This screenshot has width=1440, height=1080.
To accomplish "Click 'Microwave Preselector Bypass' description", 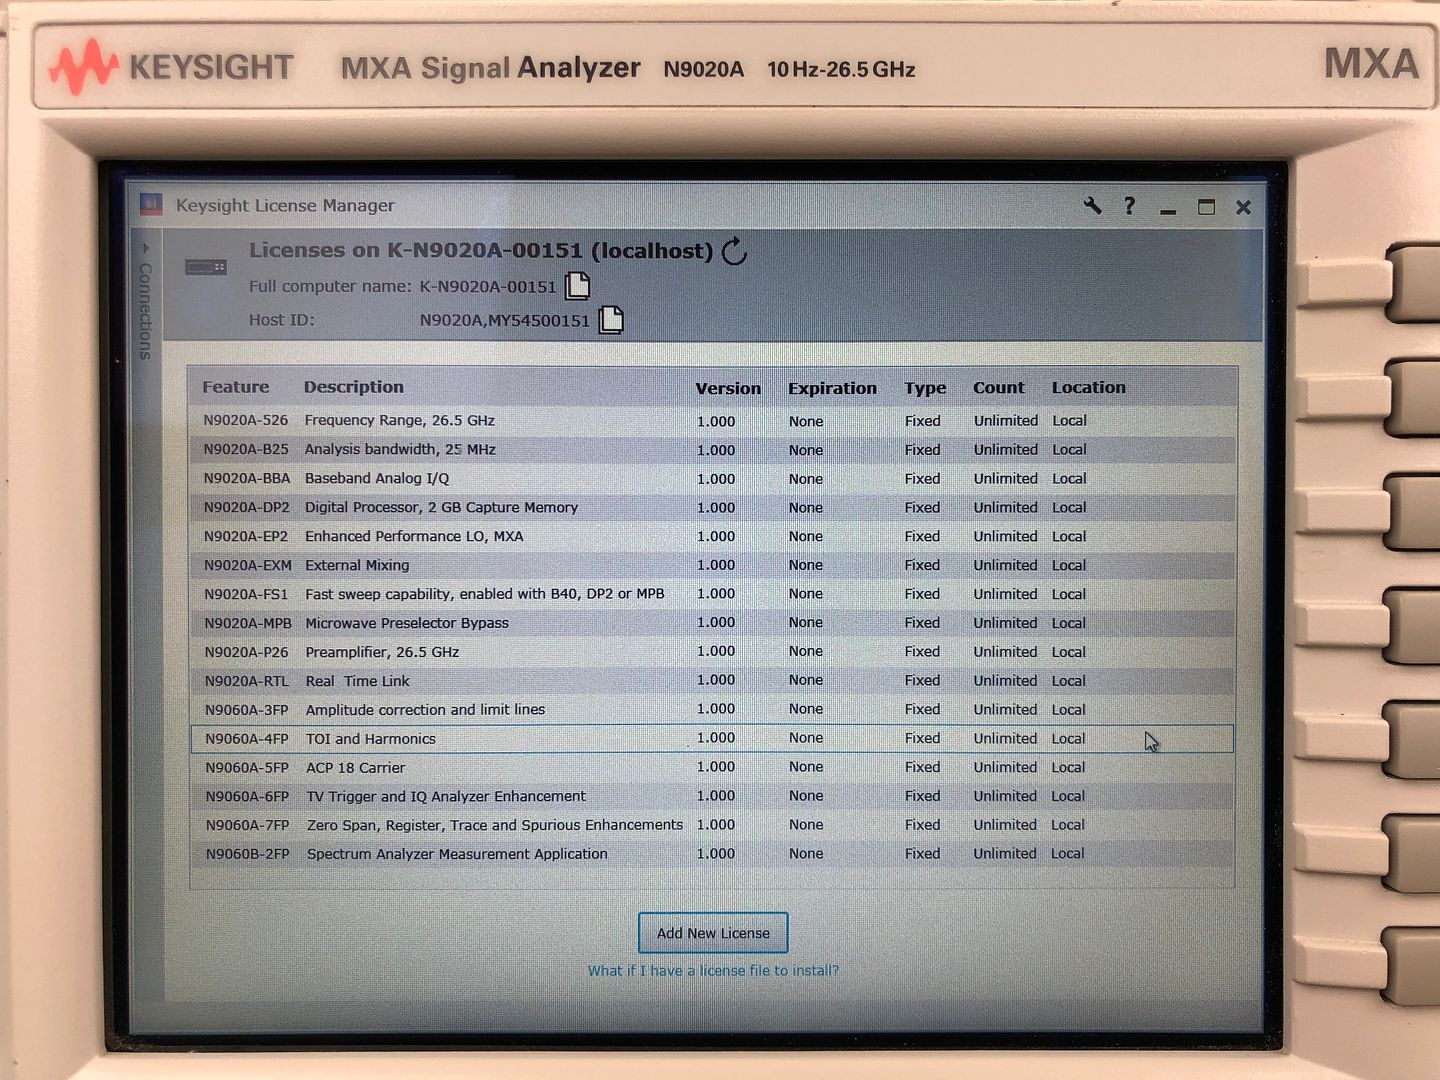I will point(407,624).
